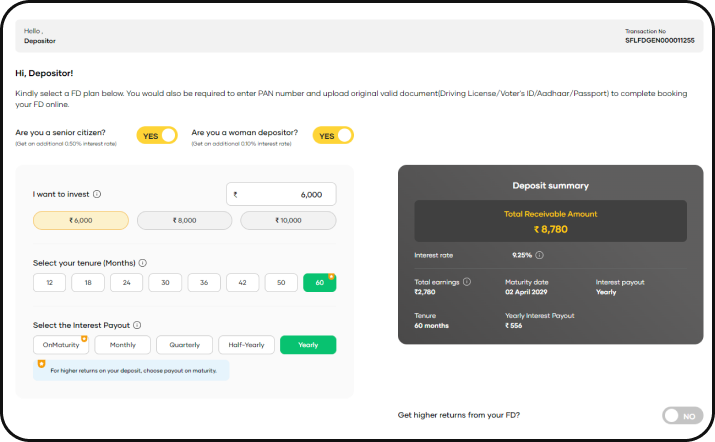Click the Yearly value under Interest payout
Screen dimensions: 715x442
[606, 292]
